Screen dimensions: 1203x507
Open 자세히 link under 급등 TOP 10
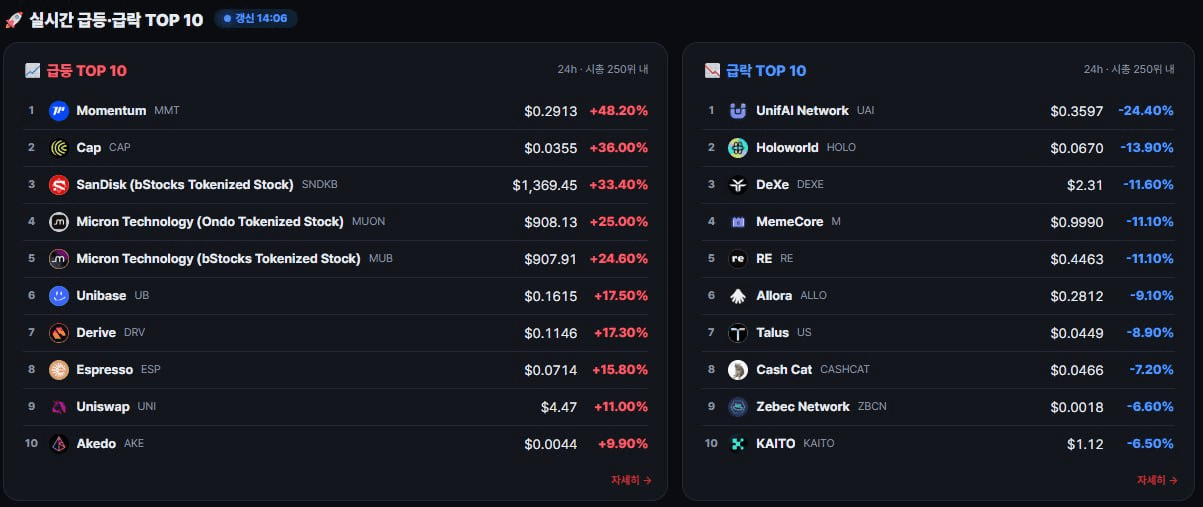(631, 480)
